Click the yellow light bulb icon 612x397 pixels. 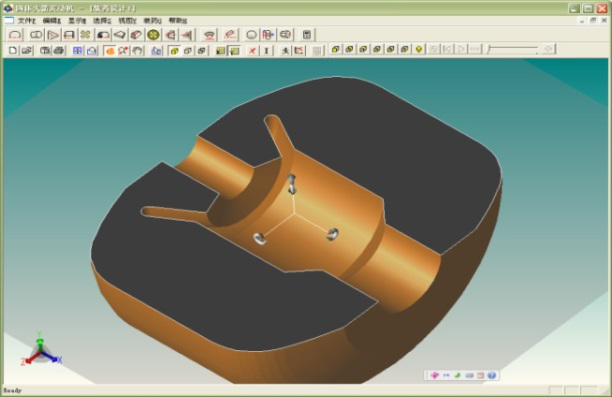click(419, 49)
